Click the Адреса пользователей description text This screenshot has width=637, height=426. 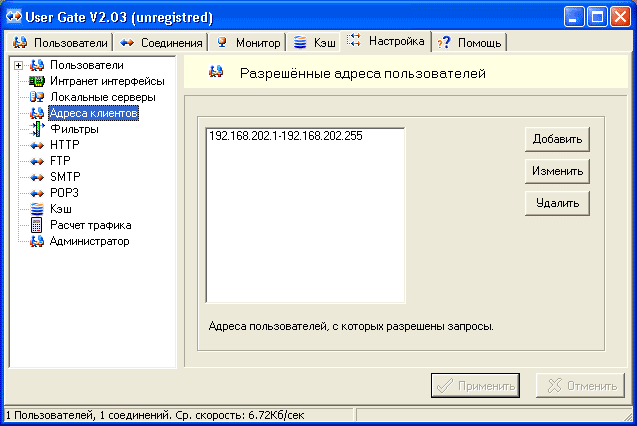point(351,326)
